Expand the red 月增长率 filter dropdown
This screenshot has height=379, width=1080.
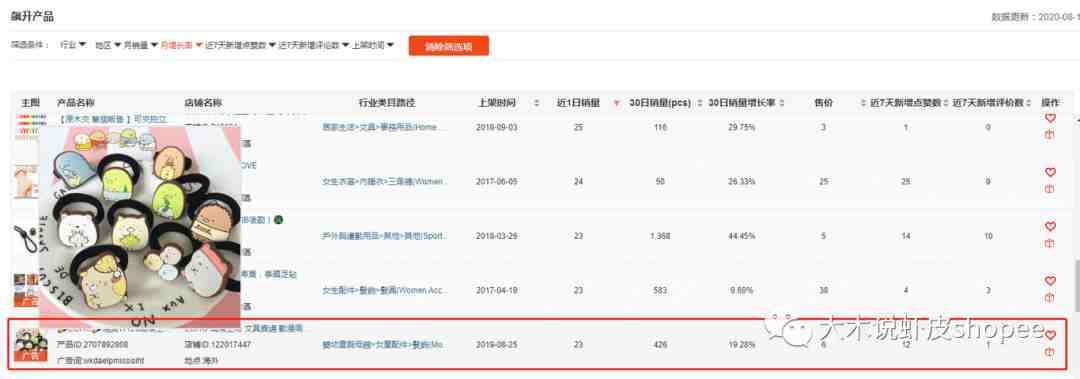(181, 45)
